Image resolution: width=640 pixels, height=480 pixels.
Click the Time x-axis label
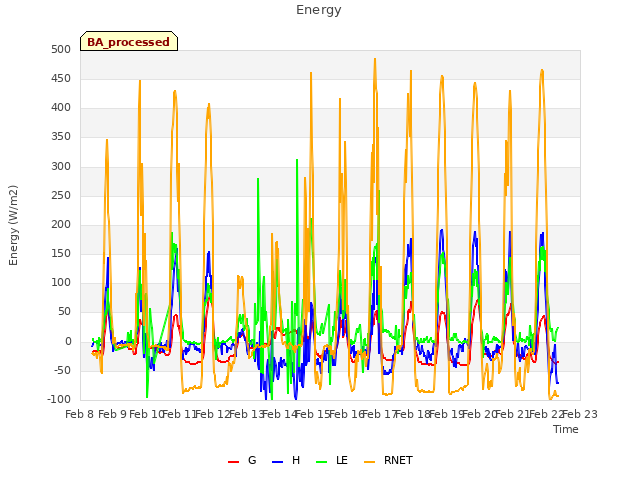565,429
